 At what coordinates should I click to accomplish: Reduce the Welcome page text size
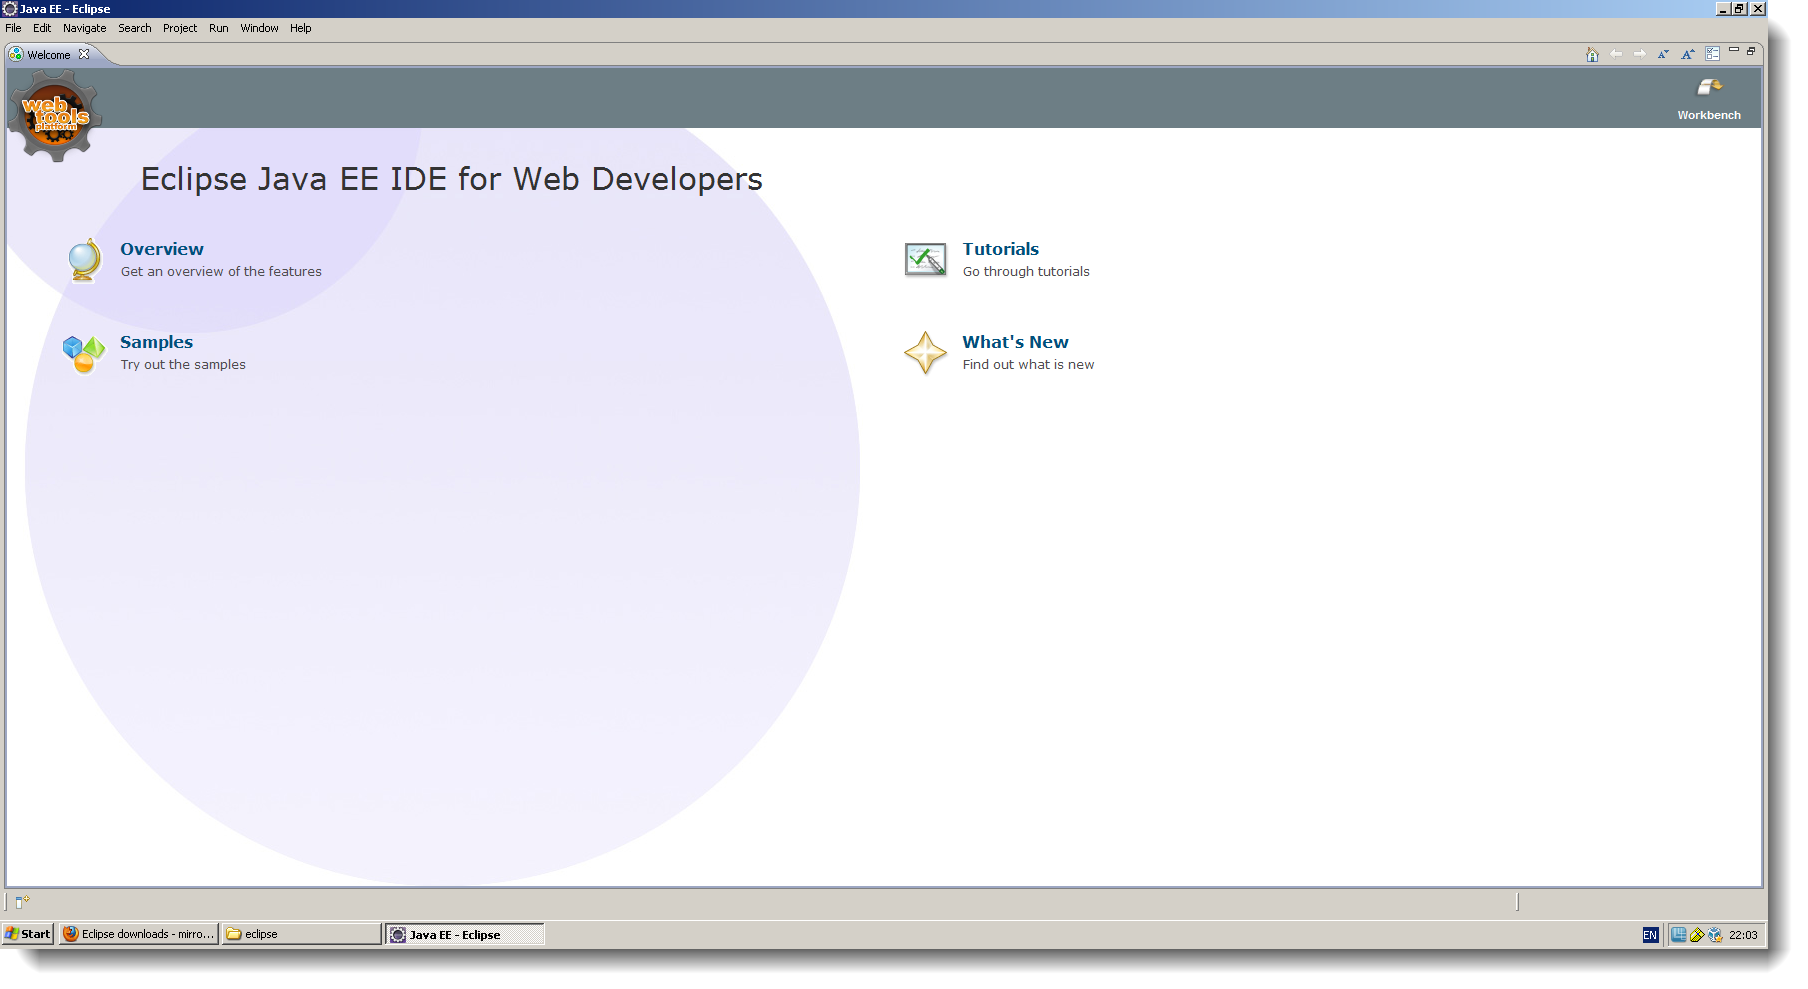tap(1663, 54)
